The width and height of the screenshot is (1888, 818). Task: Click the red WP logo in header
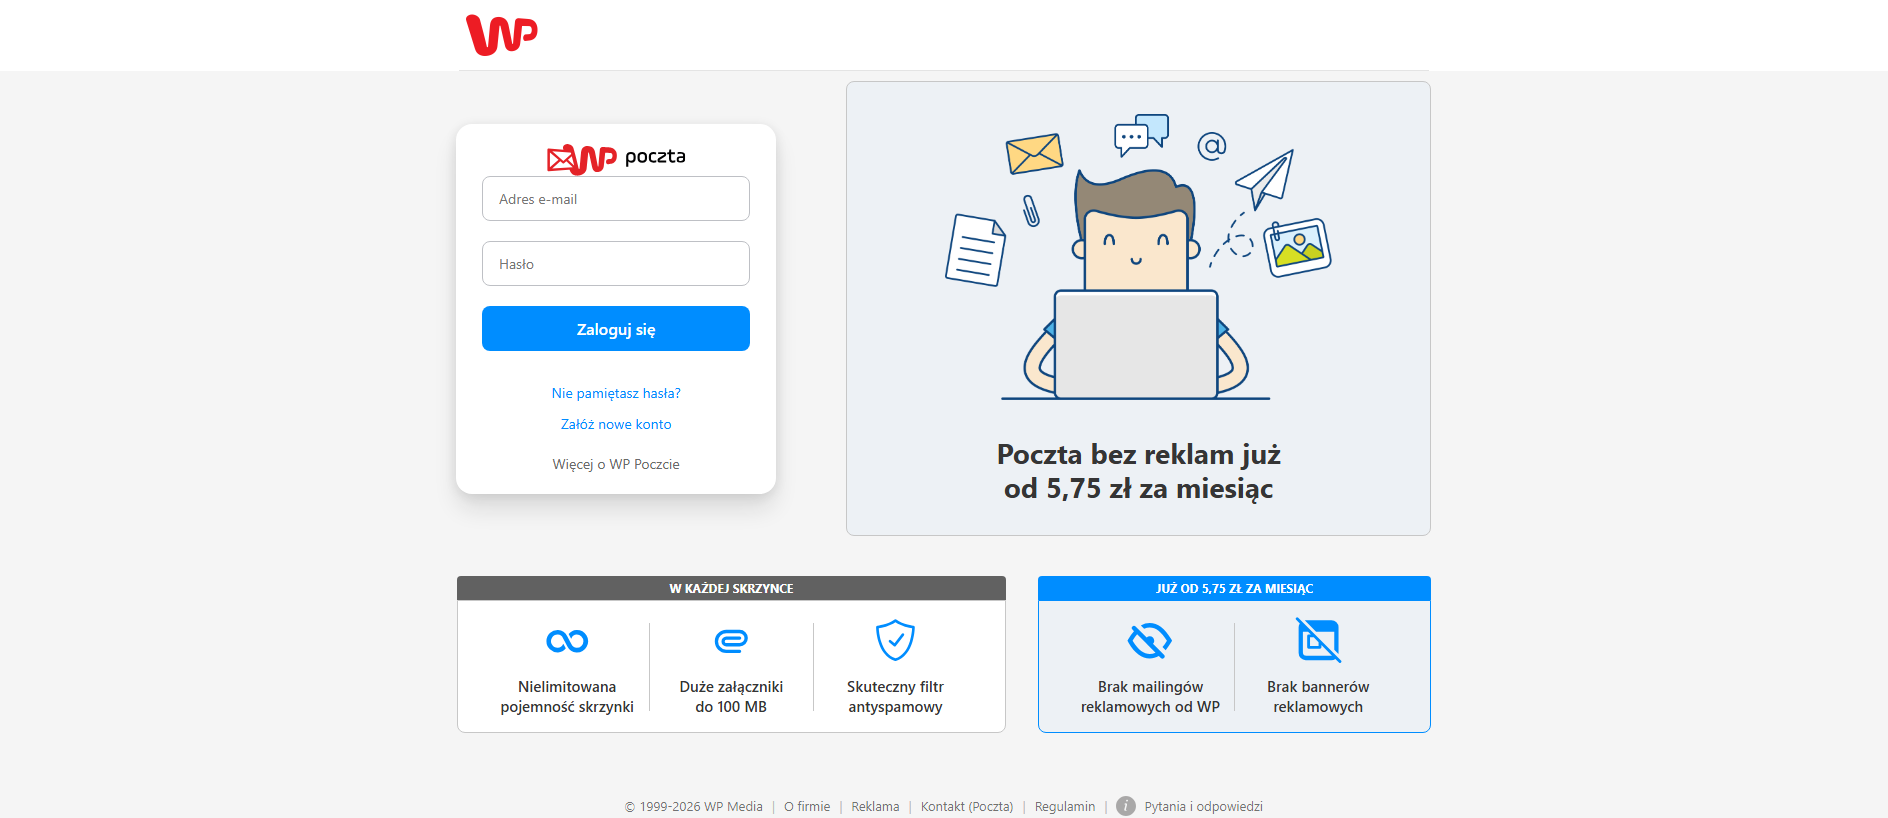[x=502, y=35]
